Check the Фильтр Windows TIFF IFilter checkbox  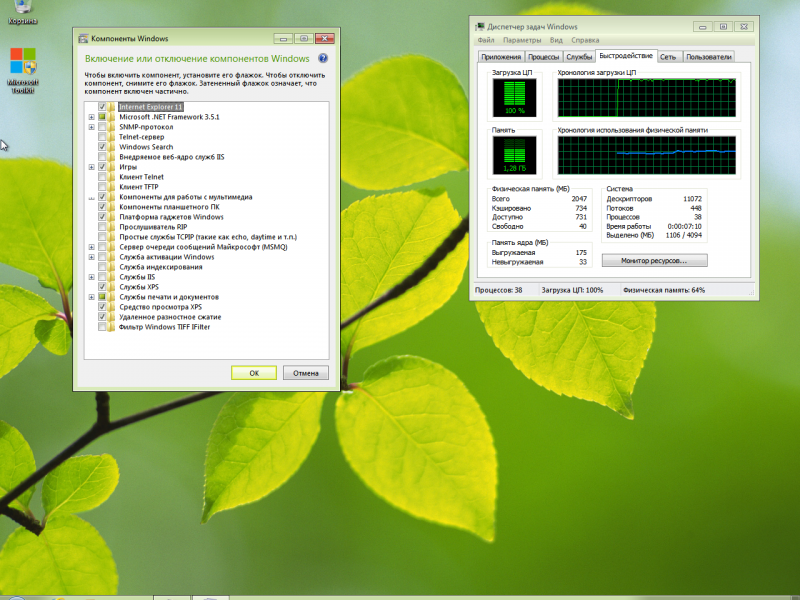[102, 327]
